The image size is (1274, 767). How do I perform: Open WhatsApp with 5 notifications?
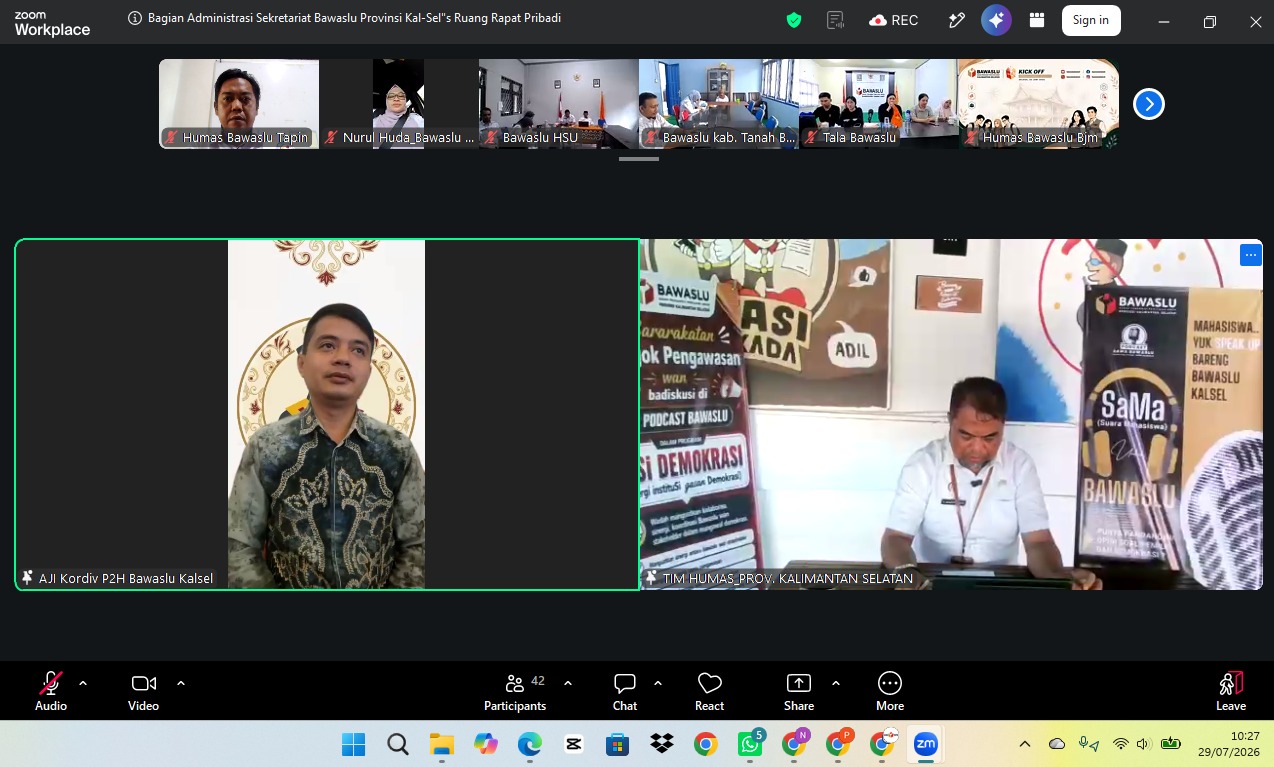750,744
